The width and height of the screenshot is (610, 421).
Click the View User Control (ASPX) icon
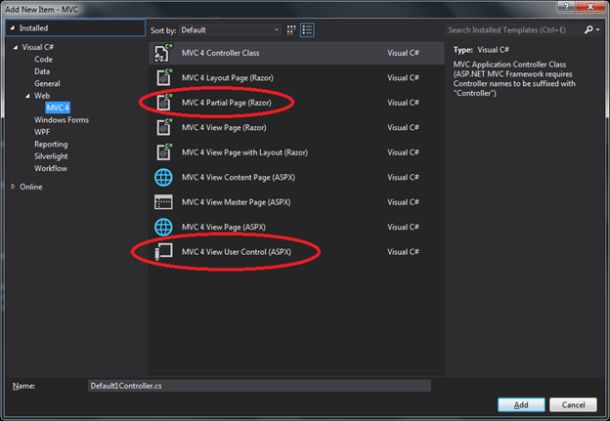(x=164, y=252)
